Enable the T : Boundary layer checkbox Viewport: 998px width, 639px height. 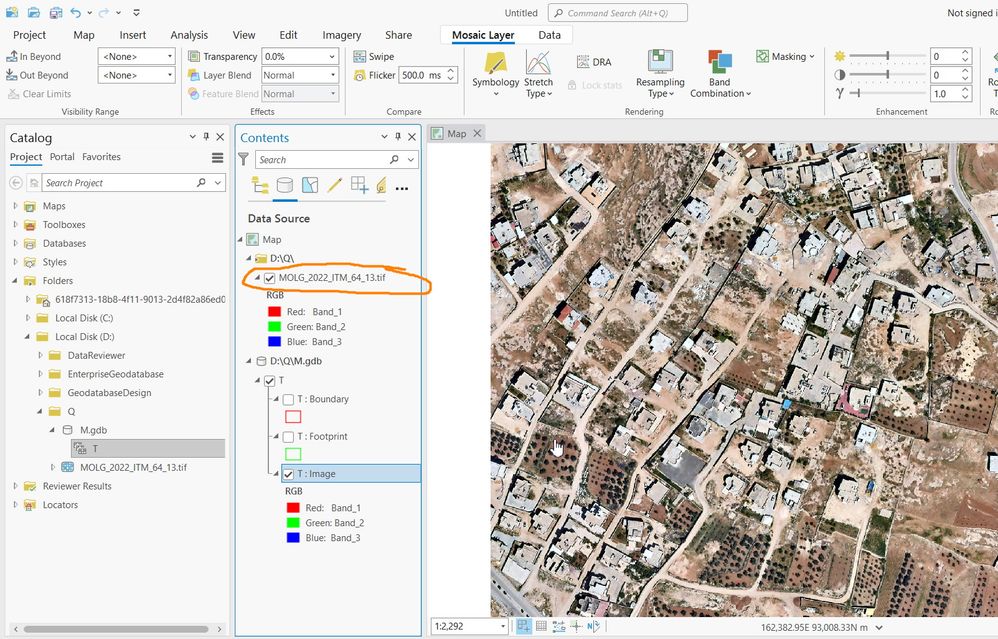(288, 400)
